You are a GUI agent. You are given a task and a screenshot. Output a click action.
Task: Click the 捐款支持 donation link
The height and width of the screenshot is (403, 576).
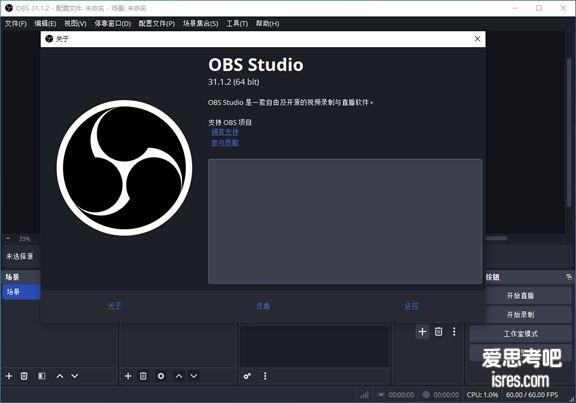pyautogui.click(x=225, y=132)
